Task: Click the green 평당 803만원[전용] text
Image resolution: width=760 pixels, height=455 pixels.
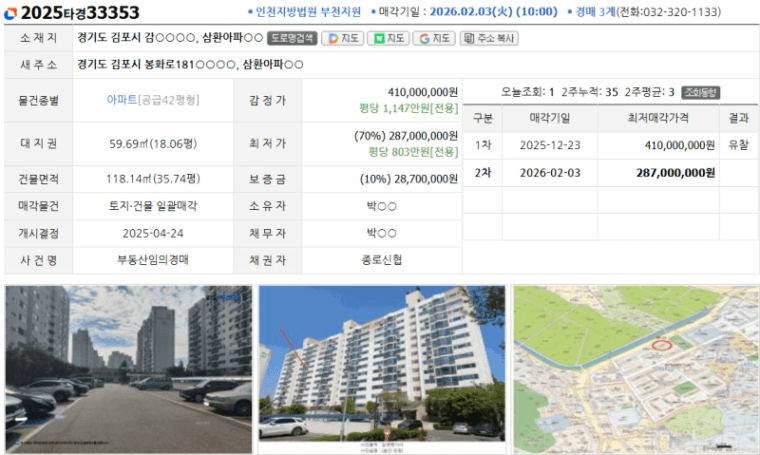Action: tap(413, 152)
